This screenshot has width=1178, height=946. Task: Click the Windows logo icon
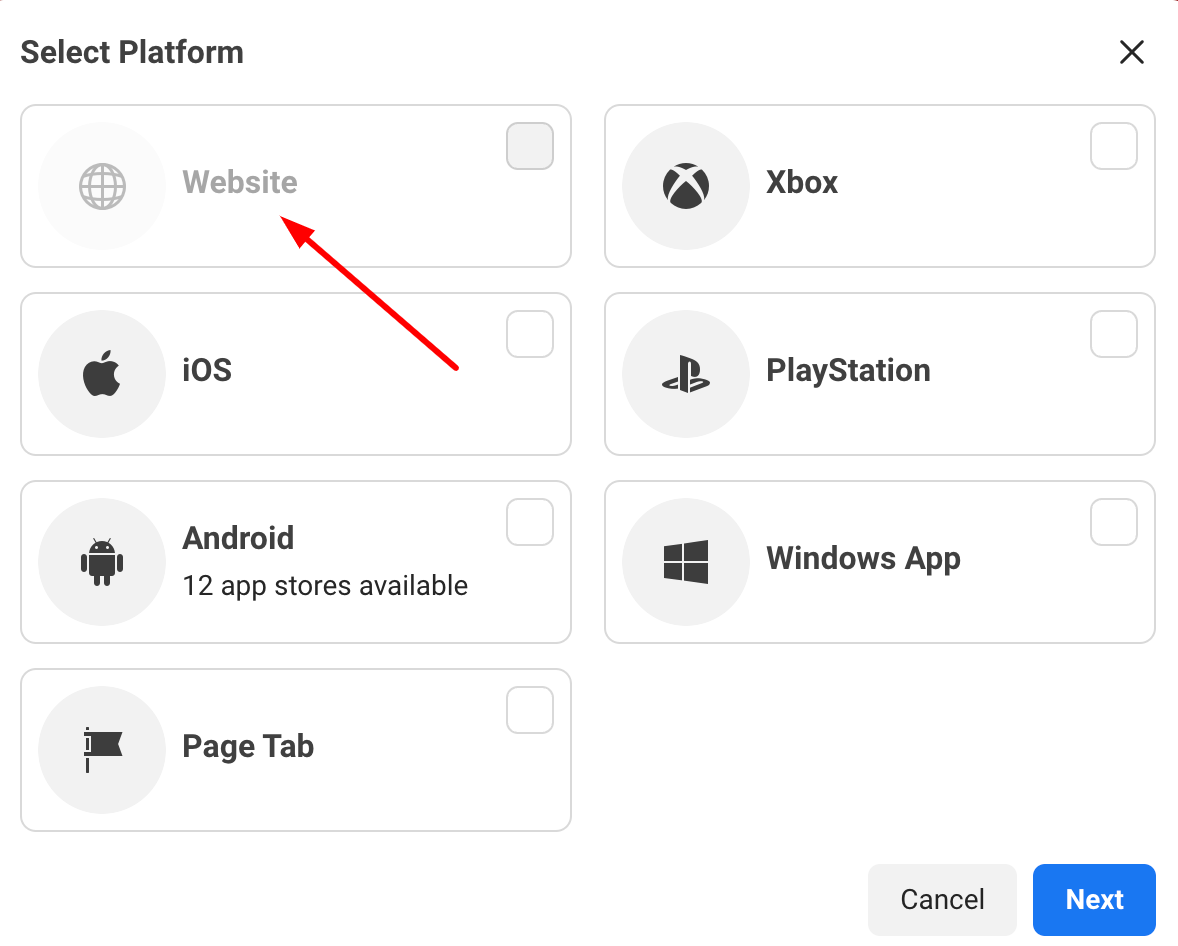[x=686, y=562]
